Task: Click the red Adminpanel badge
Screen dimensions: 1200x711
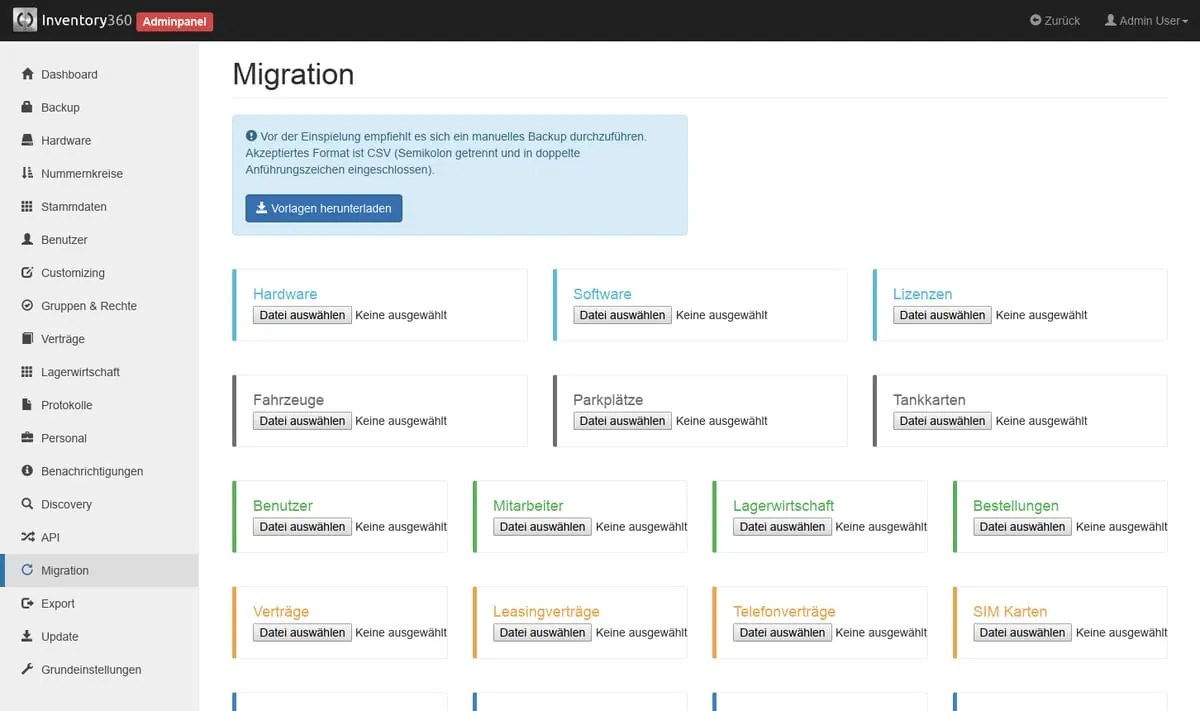Action: coord(174,21)
